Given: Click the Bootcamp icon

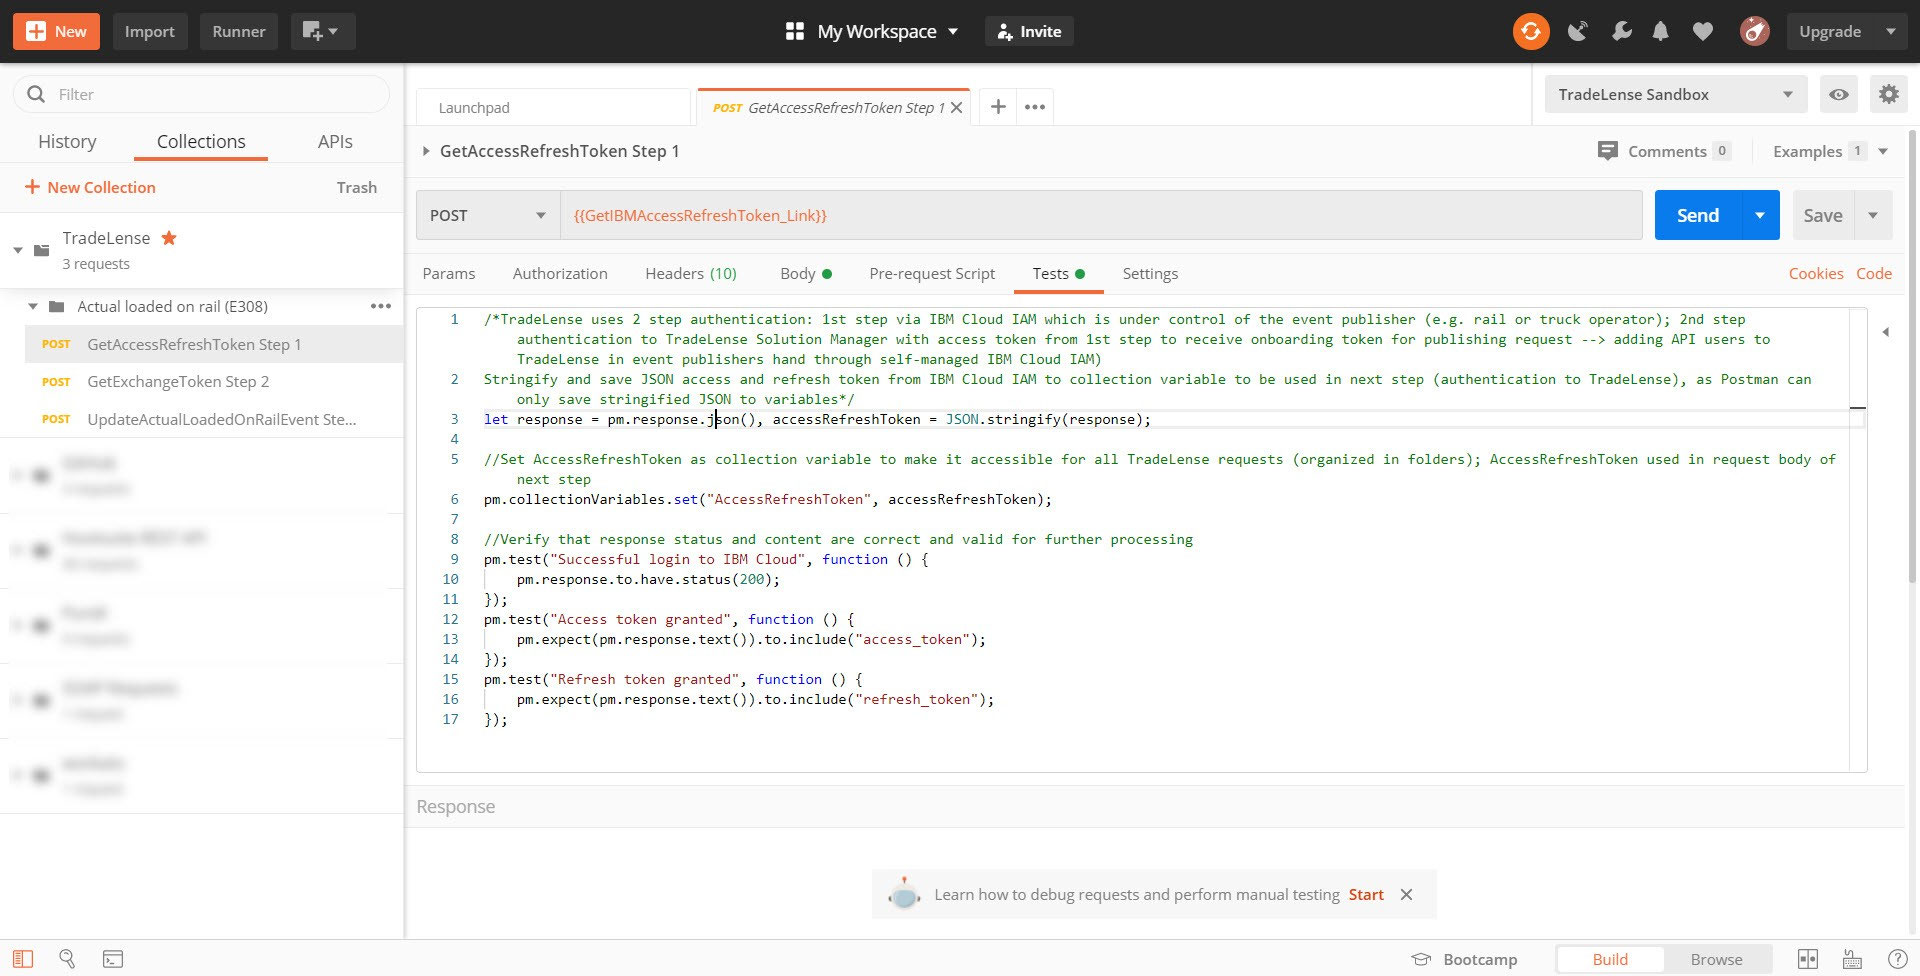Looking at the screenshot, I should pos(1420,959).
